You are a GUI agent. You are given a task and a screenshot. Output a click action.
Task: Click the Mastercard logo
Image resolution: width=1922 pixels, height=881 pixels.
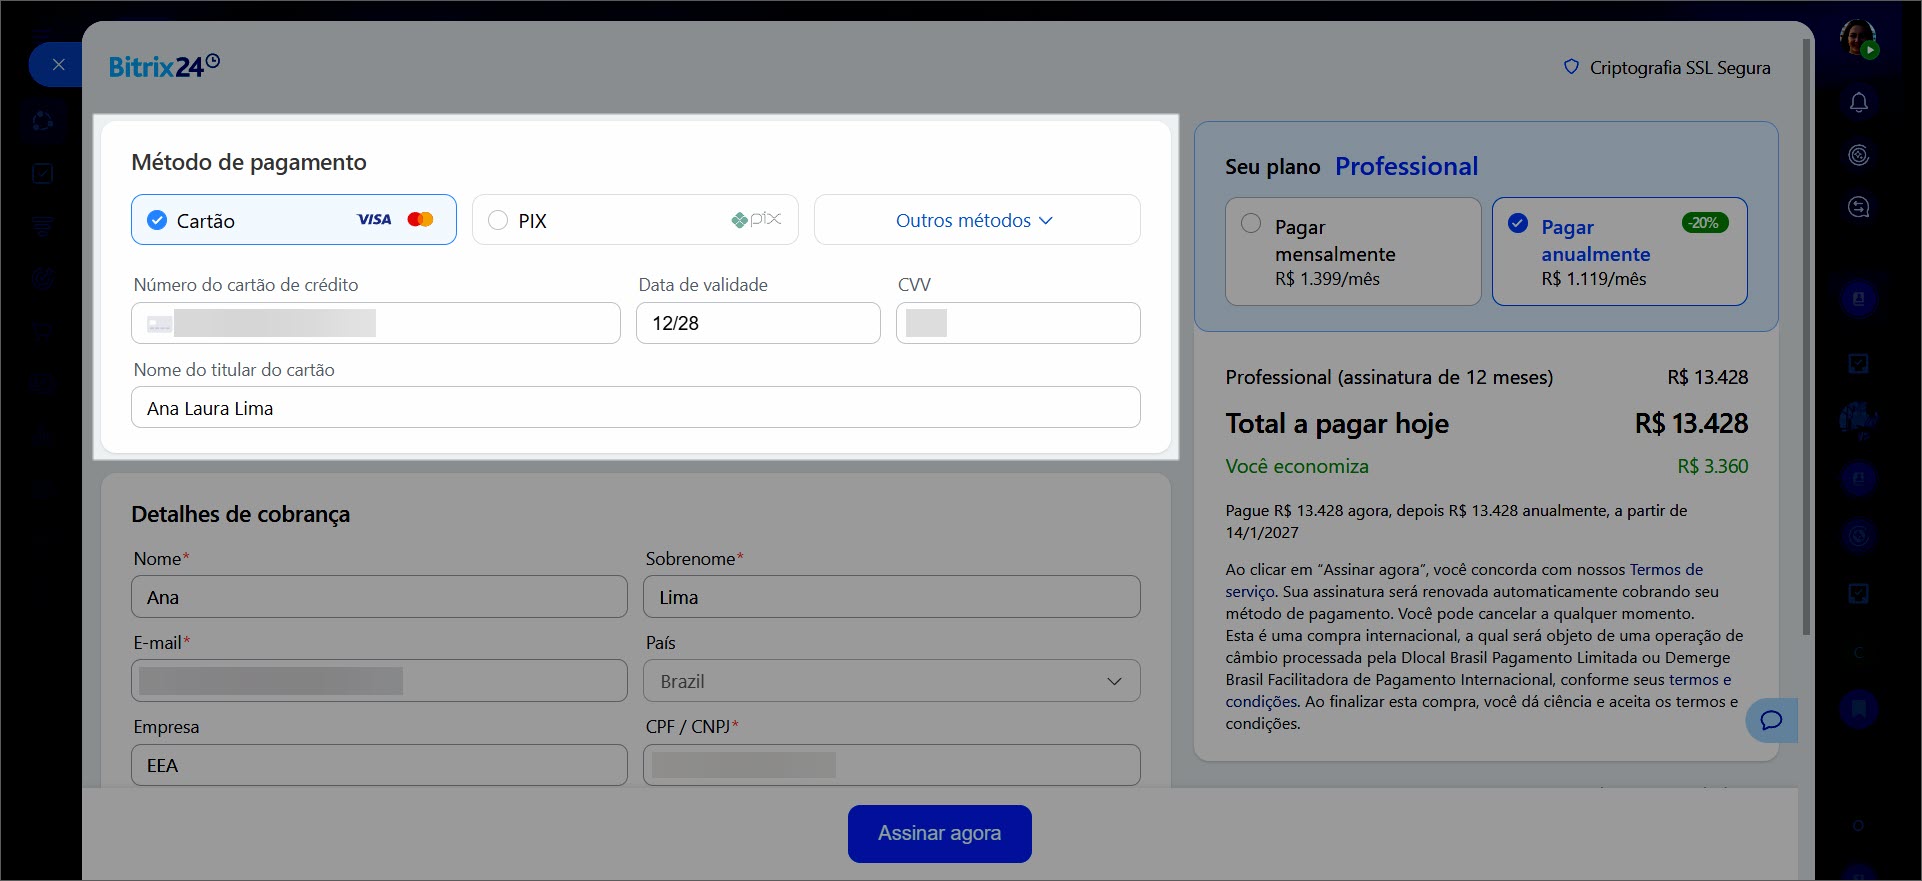point(421,220)
